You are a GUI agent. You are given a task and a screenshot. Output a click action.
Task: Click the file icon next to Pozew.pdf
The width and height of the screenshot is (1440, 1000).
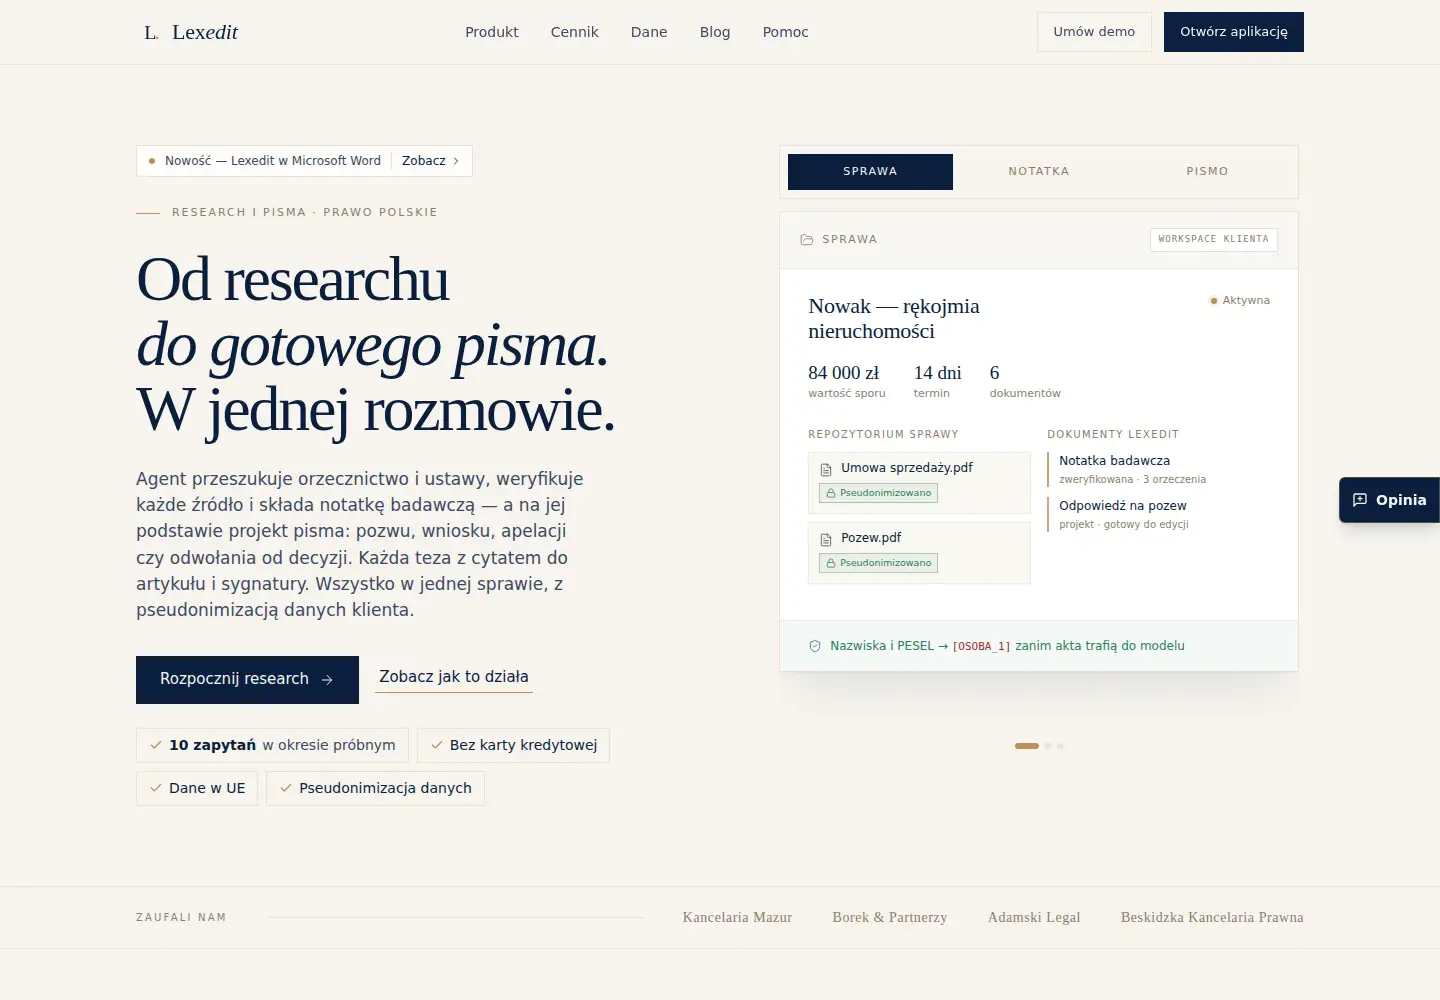826,539
